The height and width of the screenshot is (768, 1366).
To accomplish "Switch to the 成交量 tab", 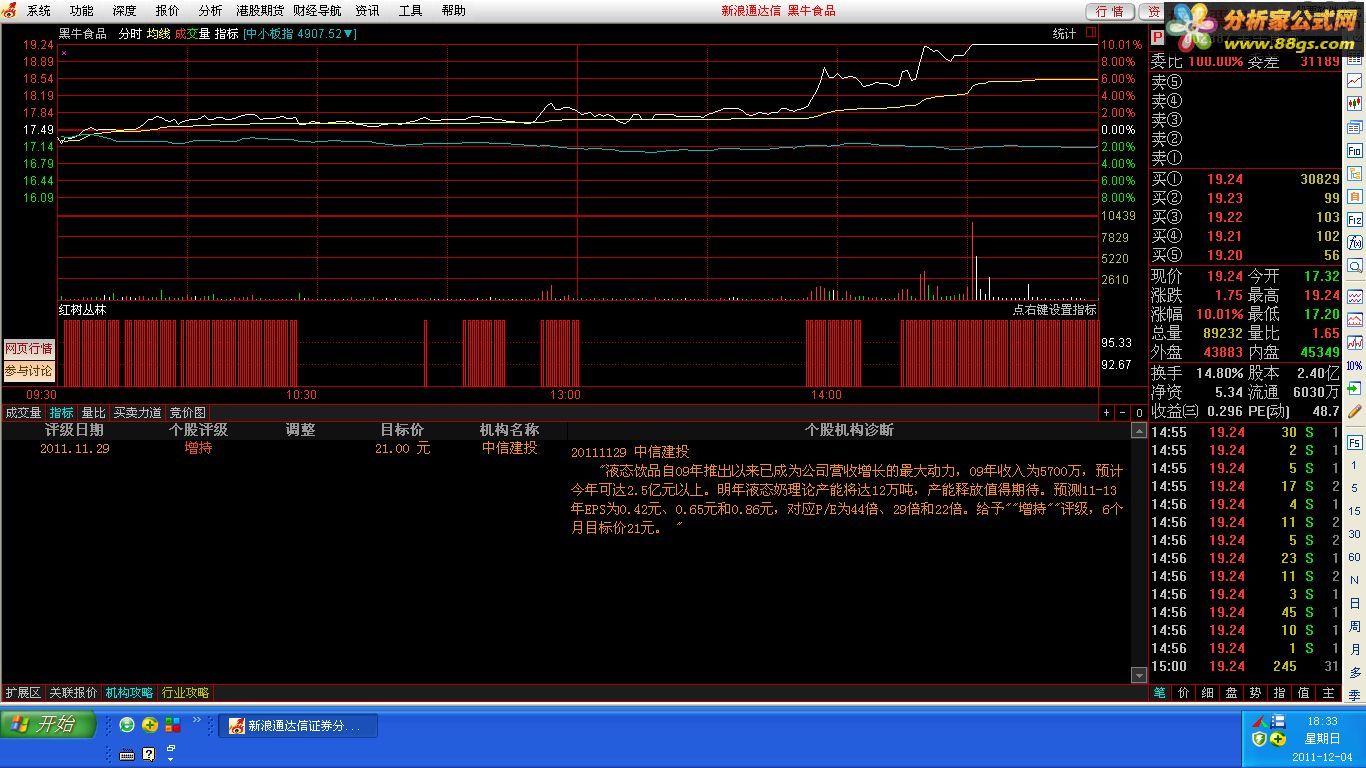I will (x=23, y=413).
